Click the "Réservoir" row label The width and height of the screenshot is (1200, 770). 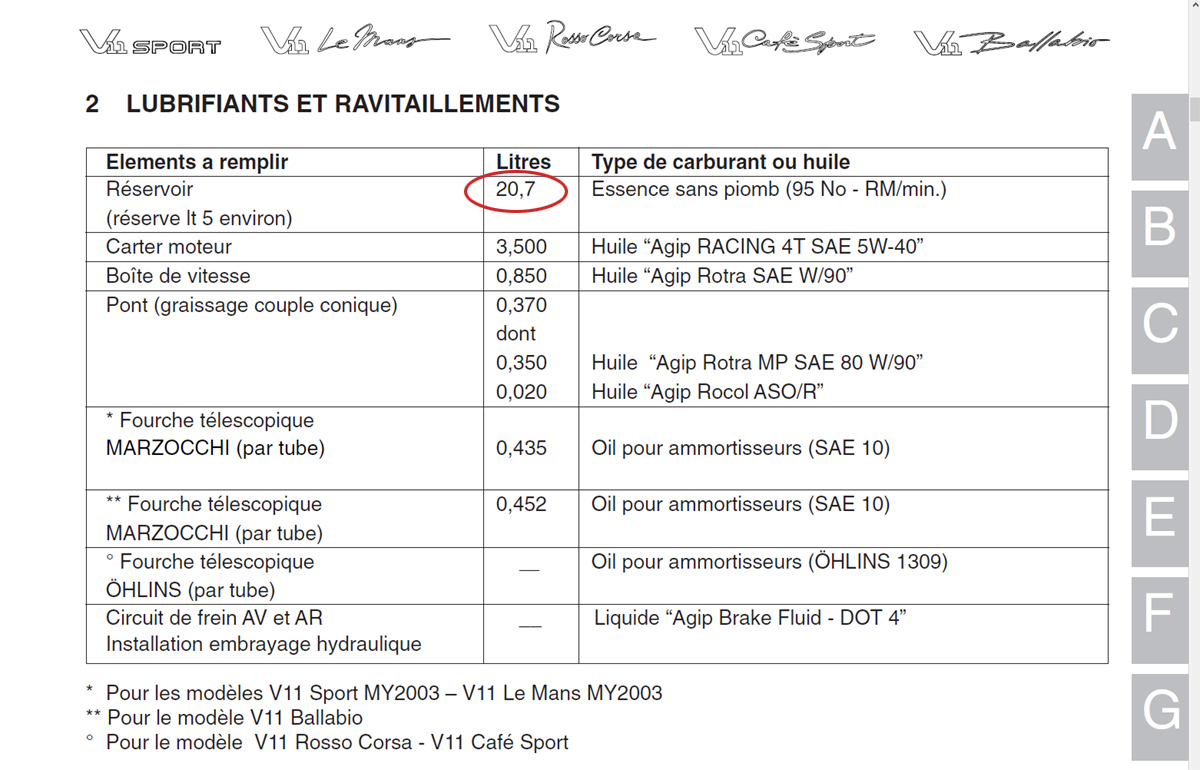pos(149,189)
